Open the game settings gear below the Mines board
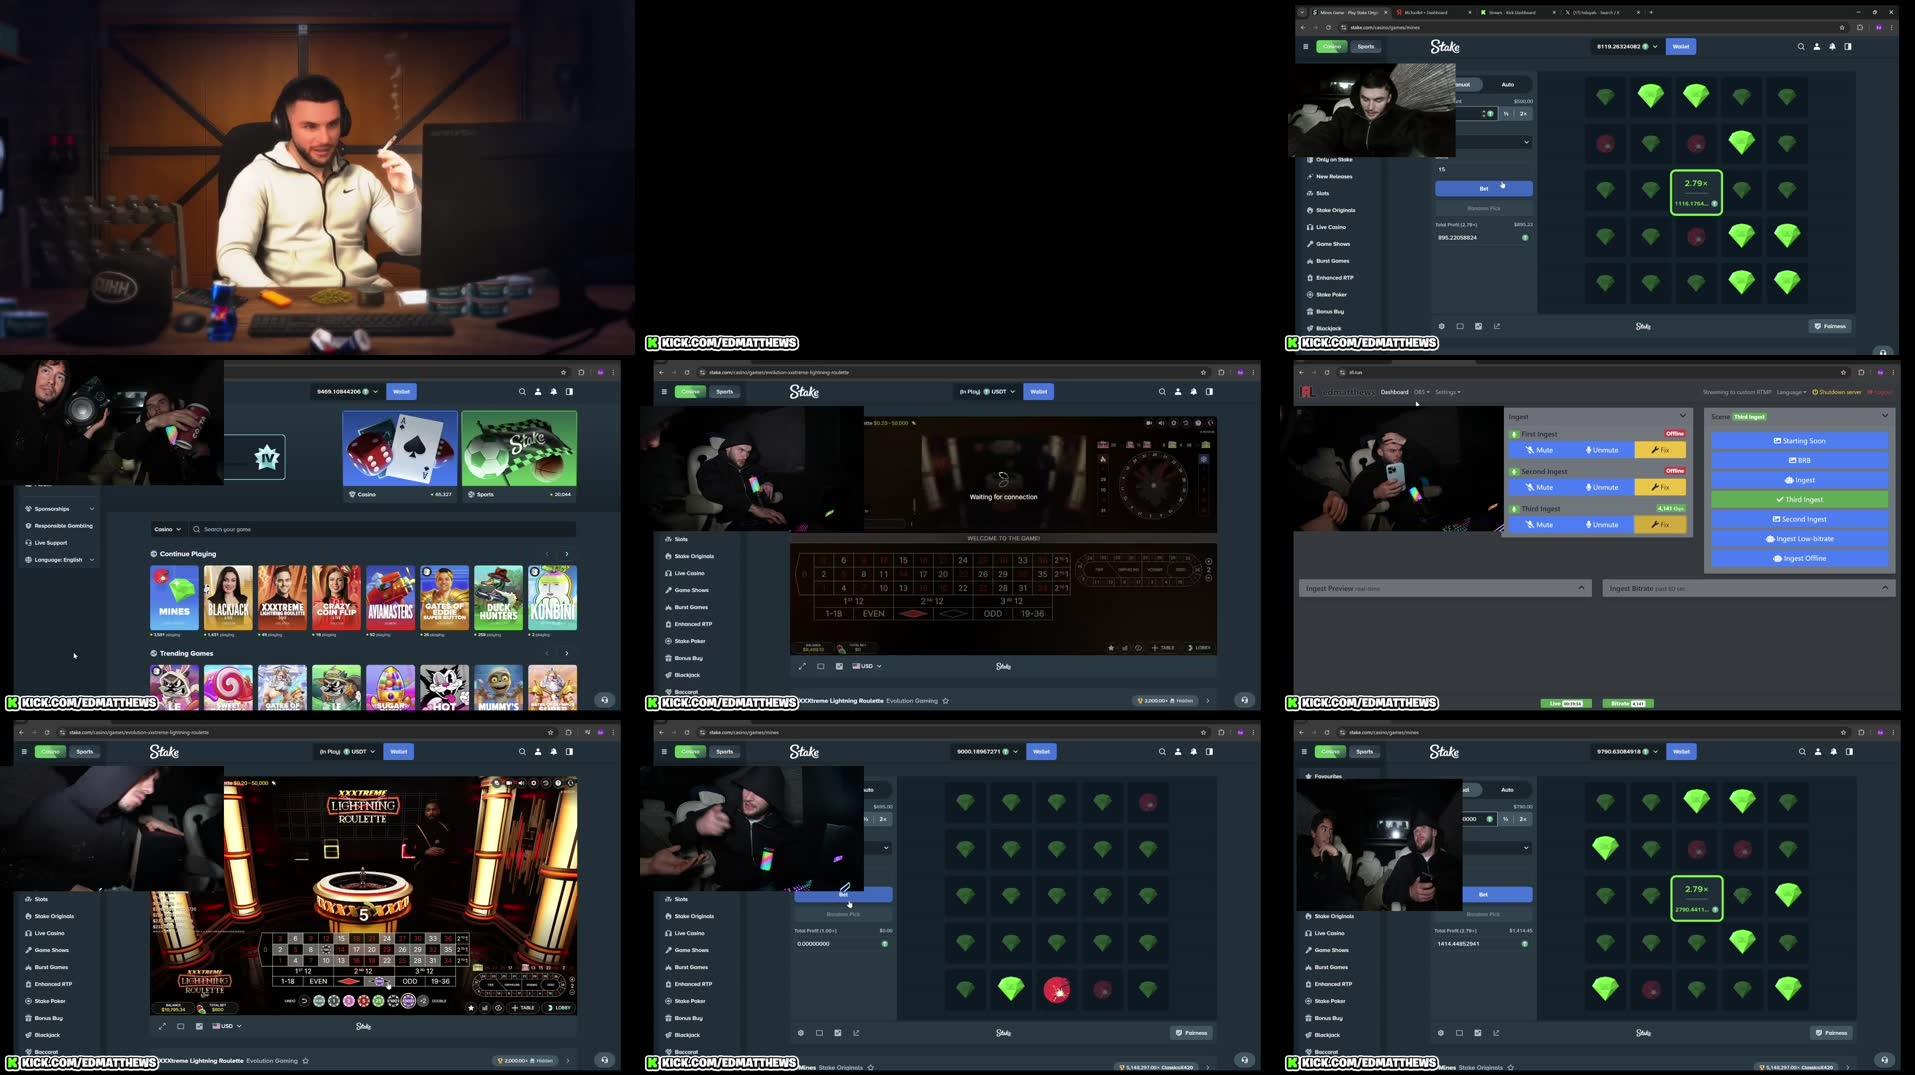This screenshot has height=1075, width=1915. click(1441, 1032)
